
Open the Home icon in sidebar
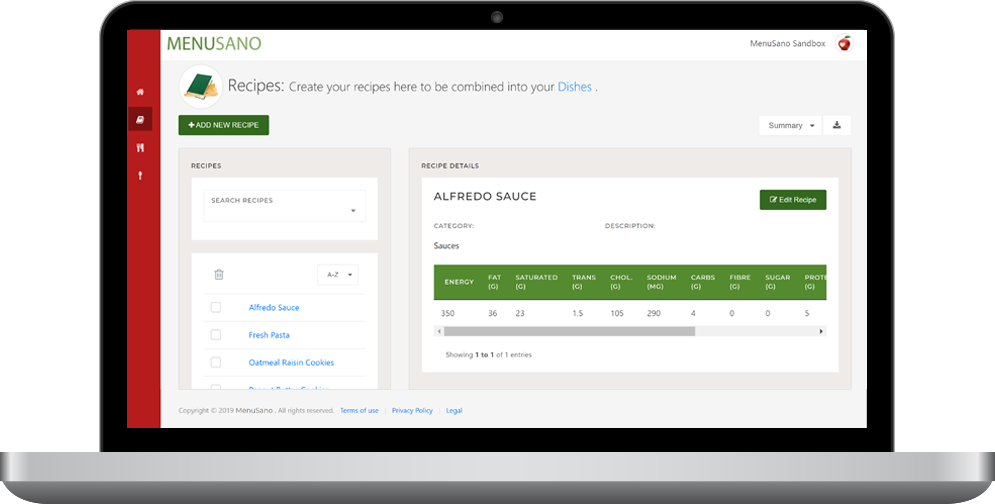(x=140, y=92)
